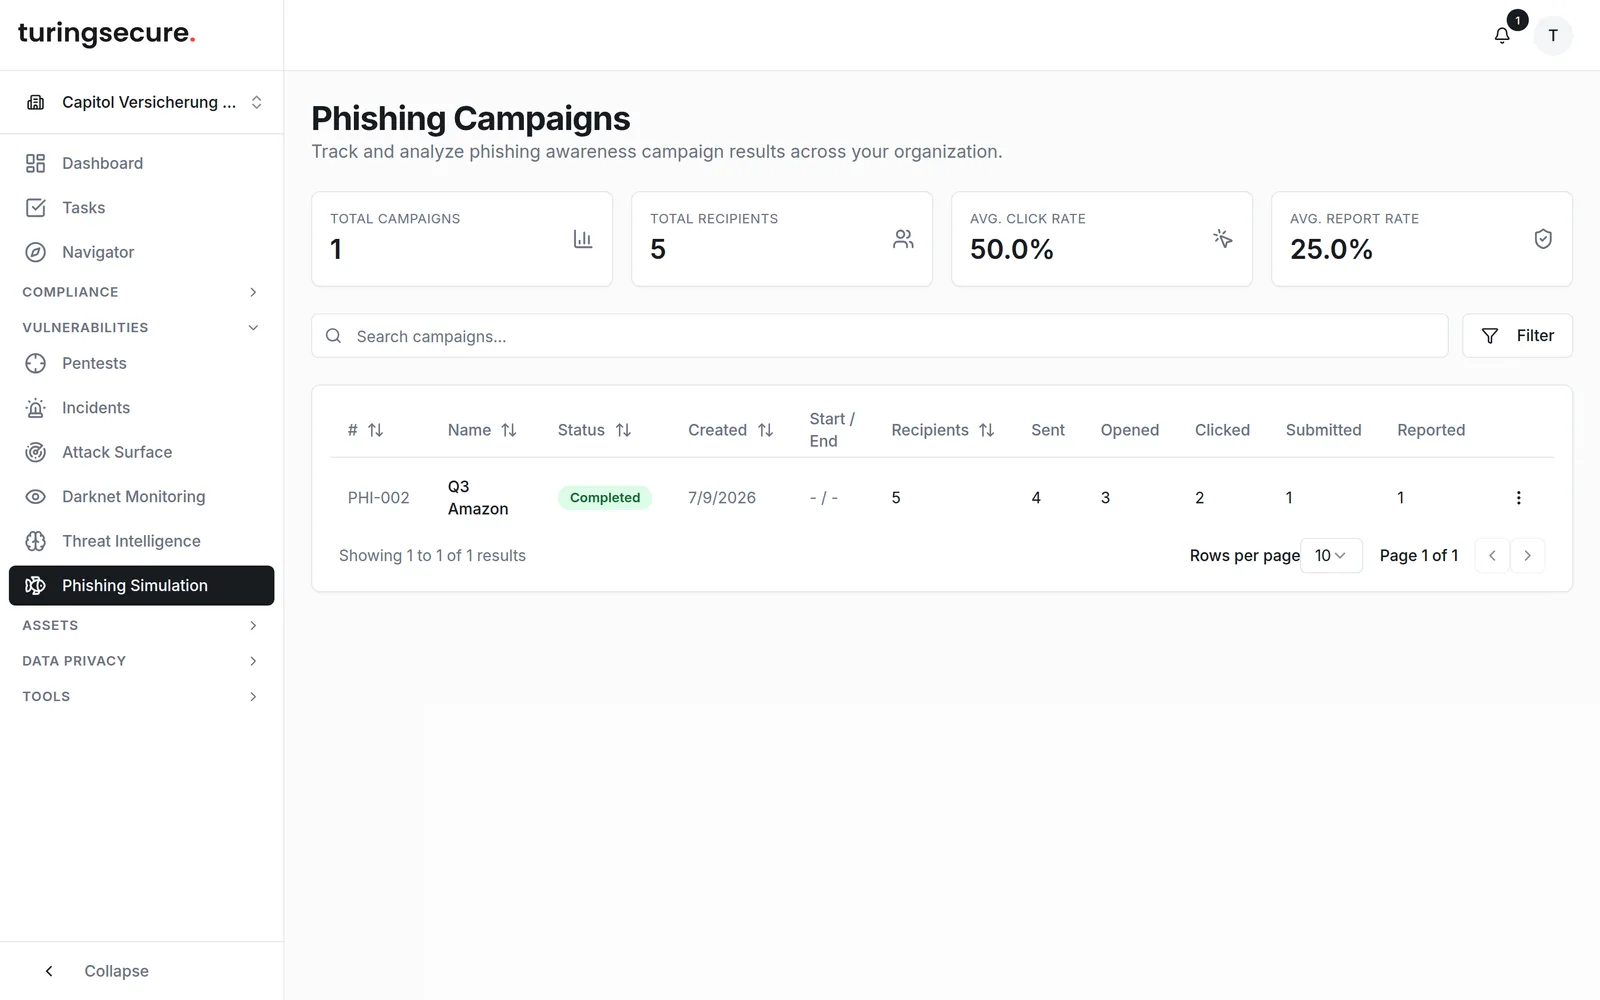
Task: Open the user avatar T menu
Action: (x=1553, y=36)
